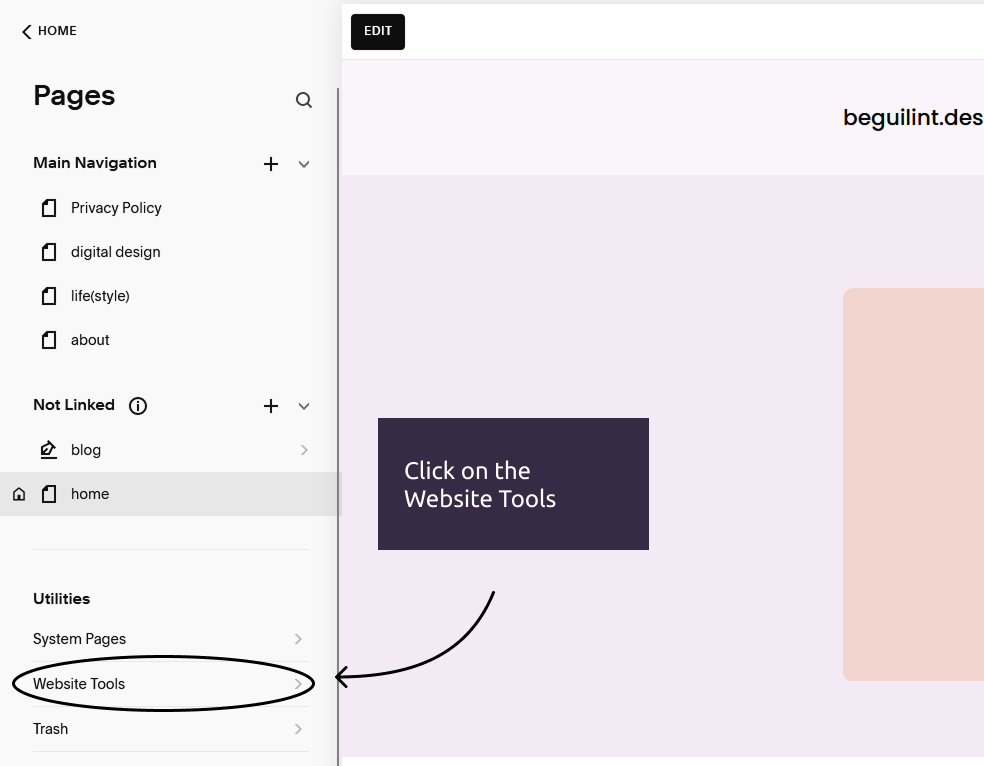Viewport: 984px width, 766px height.
Task: Open the Trash utility
Action: (x=168, y=729)
